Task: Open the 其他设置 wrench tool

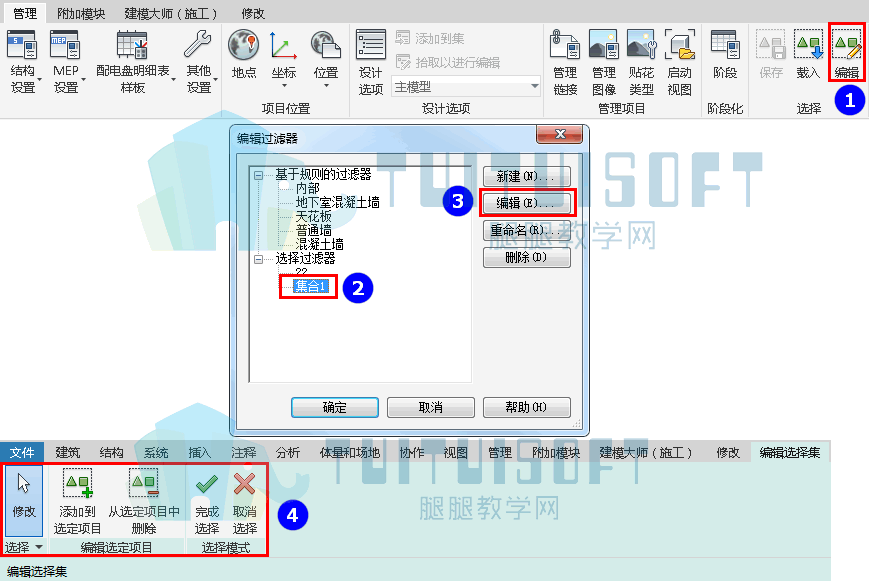Action: pyautogui.click(x=198, y=62)
